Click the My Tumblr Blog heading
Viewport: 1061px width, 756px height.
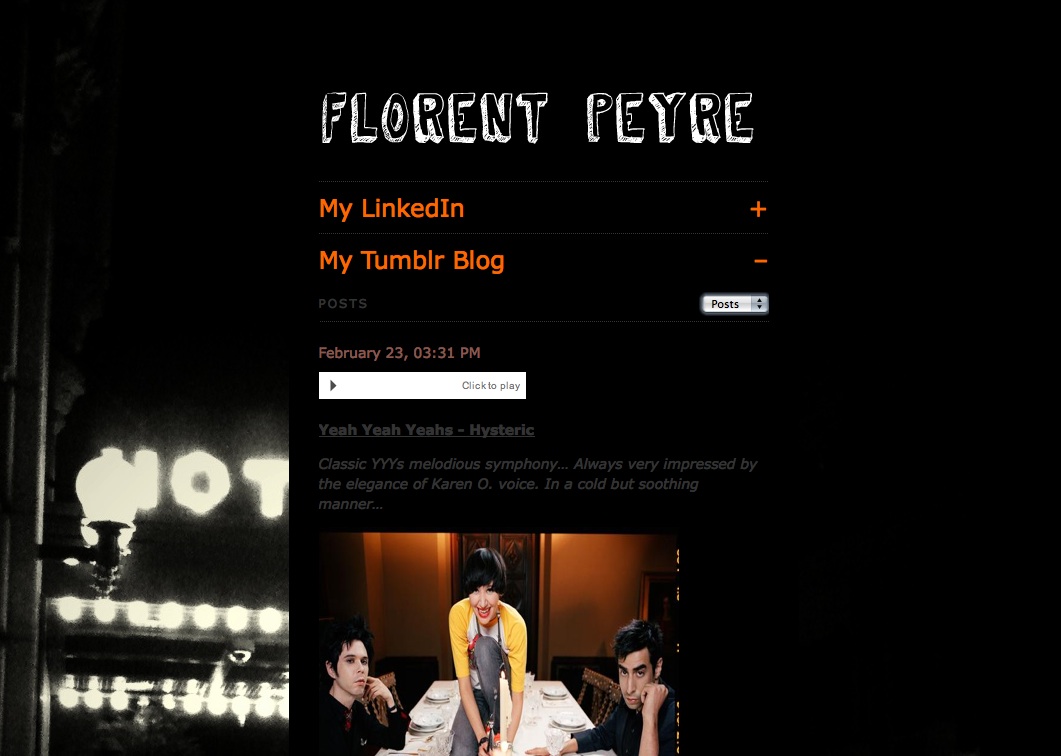tap(411, 261)
